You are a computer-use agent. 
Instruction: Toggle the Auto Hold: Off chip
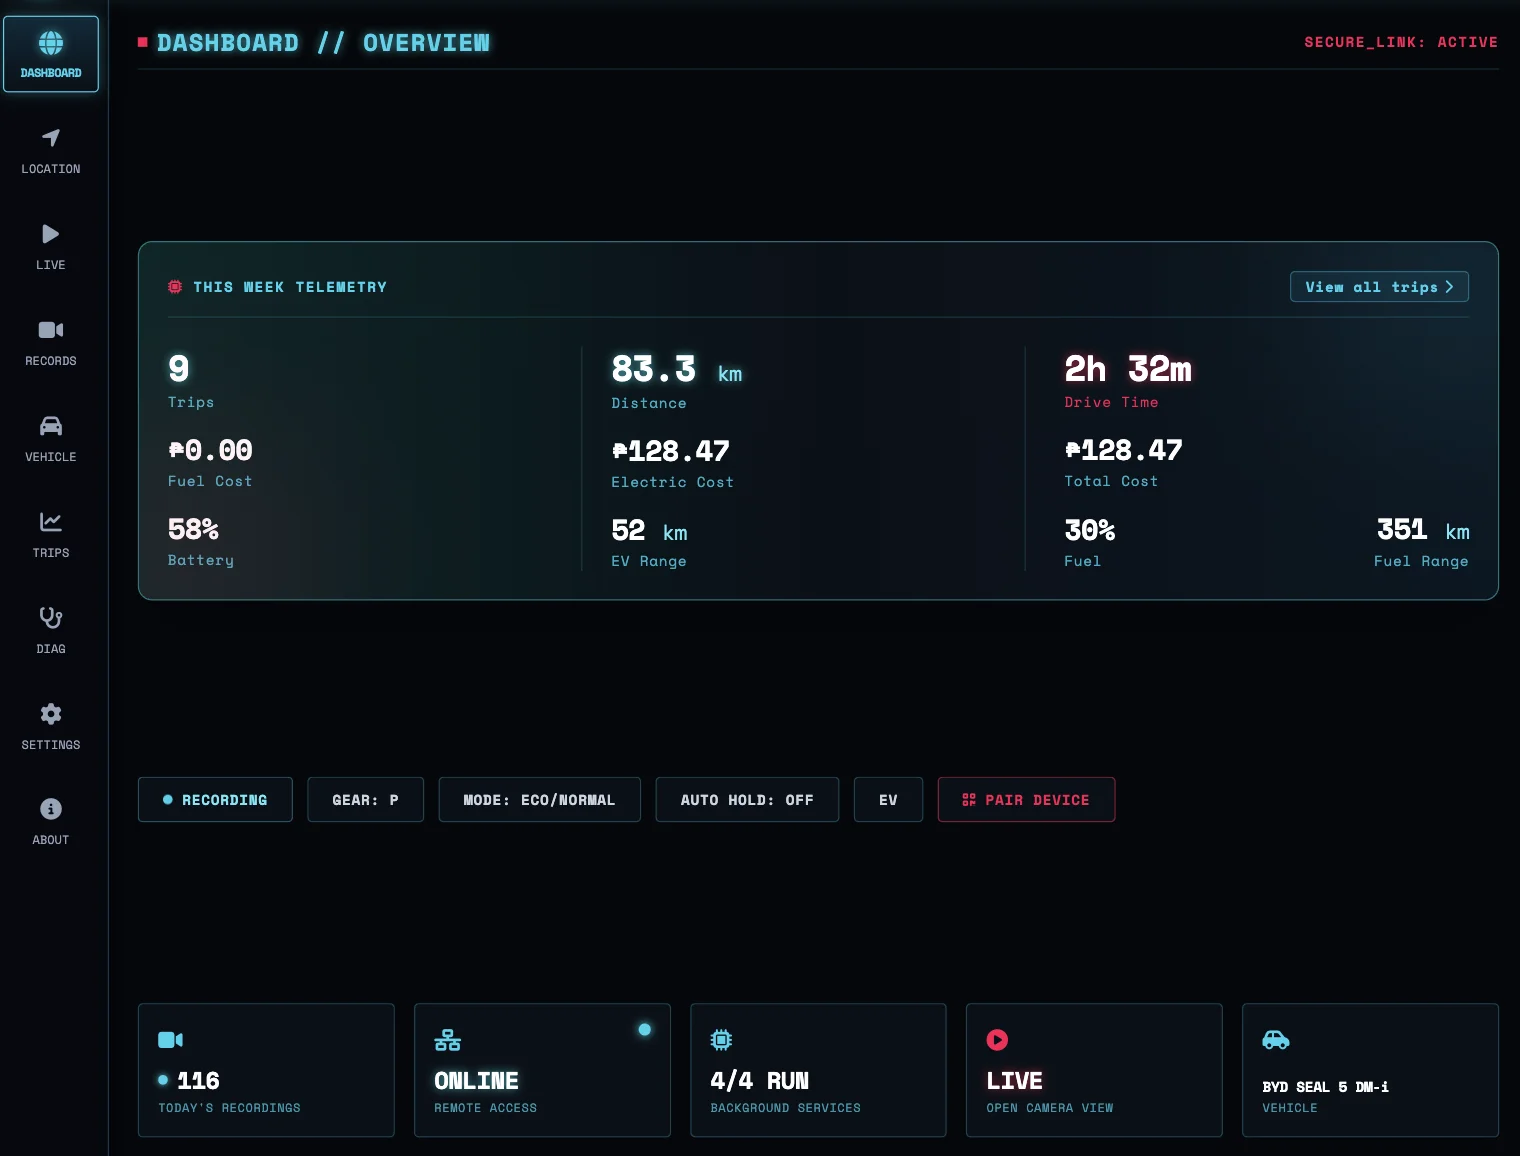(747, 800)
